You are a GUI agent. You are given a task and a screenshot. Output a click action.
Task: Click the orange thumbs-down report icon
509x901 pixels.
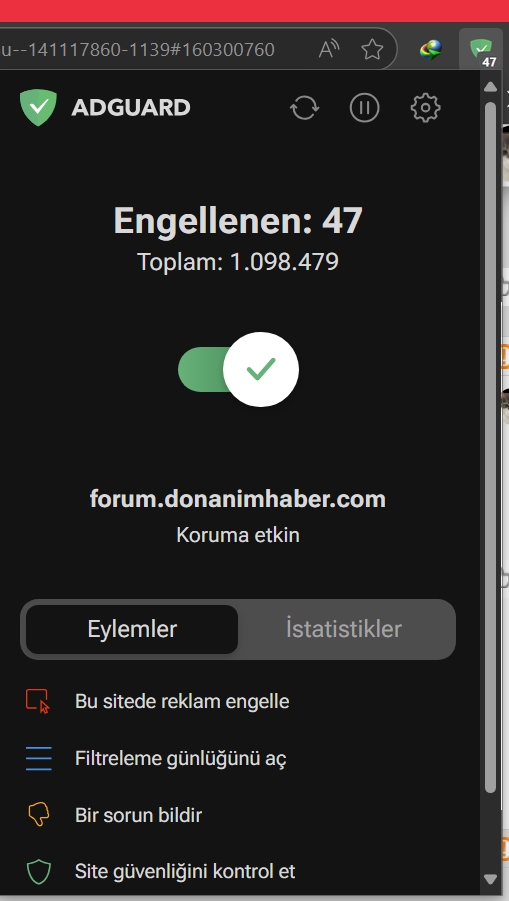38,815
